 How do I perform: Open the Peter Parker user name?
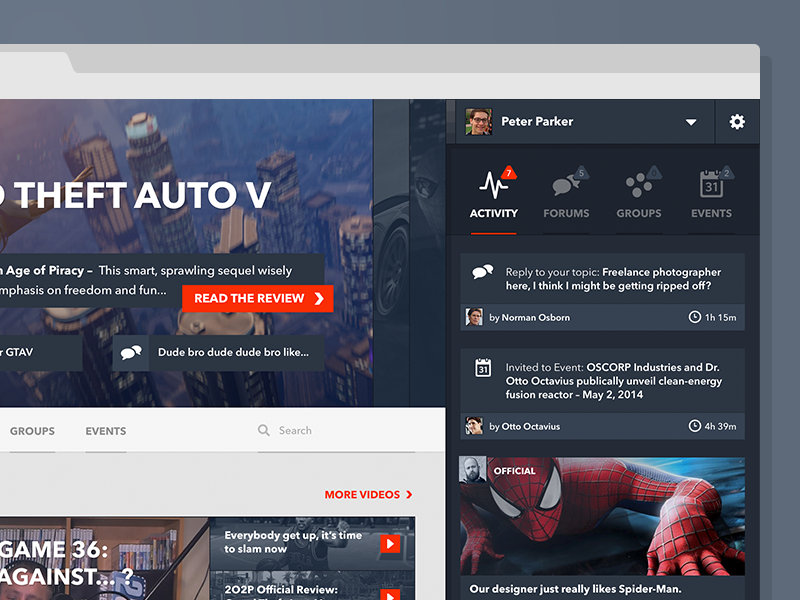pos(537,121)
